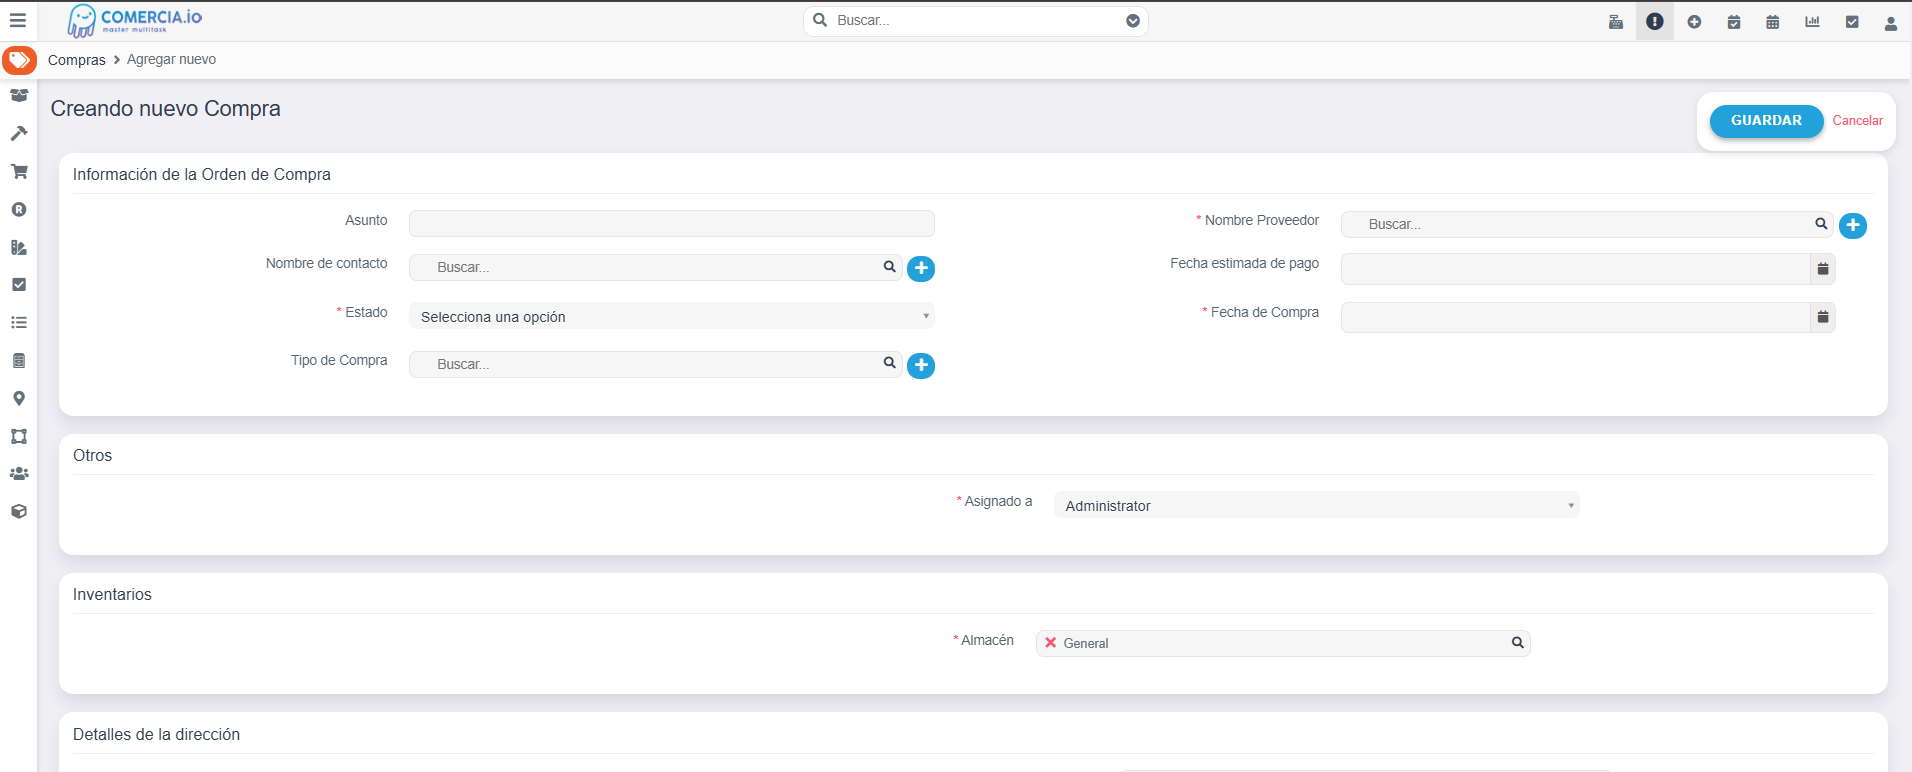Open the Asignado a dropdown
1912x772 pixels.
(1317, 505)
